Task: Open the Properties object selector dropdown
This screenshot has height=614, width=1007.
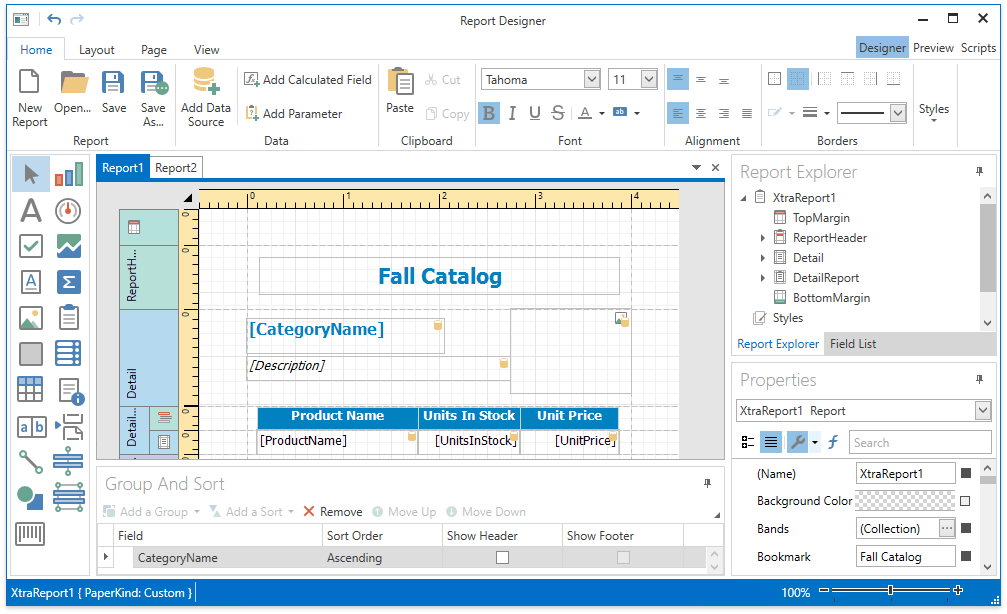Action: 983,410
